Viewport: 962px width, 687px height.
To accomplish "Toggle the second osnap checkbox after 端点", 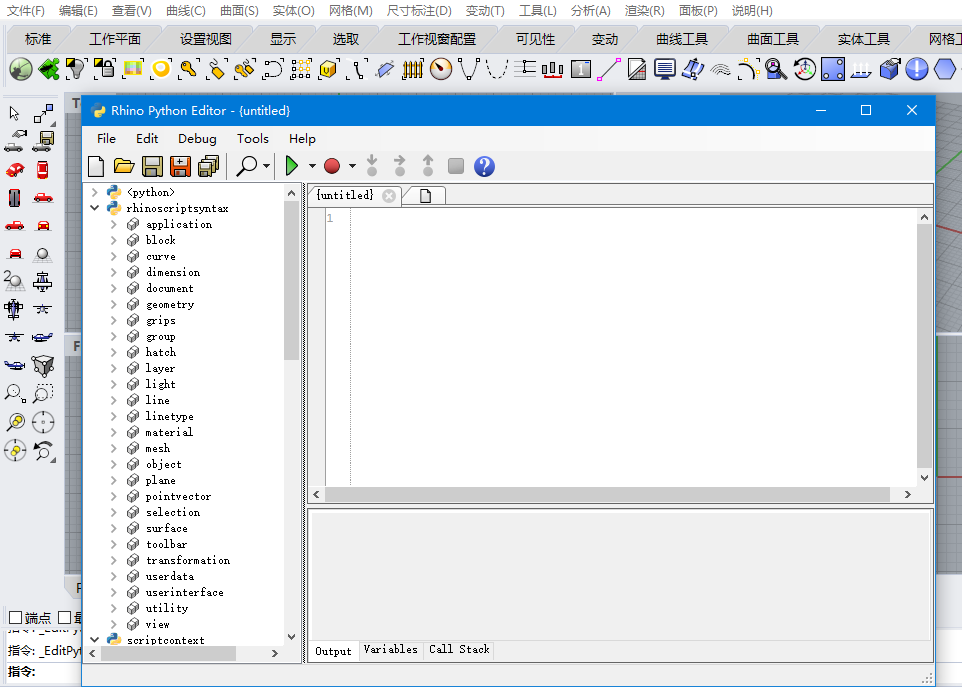I will 64,617.
